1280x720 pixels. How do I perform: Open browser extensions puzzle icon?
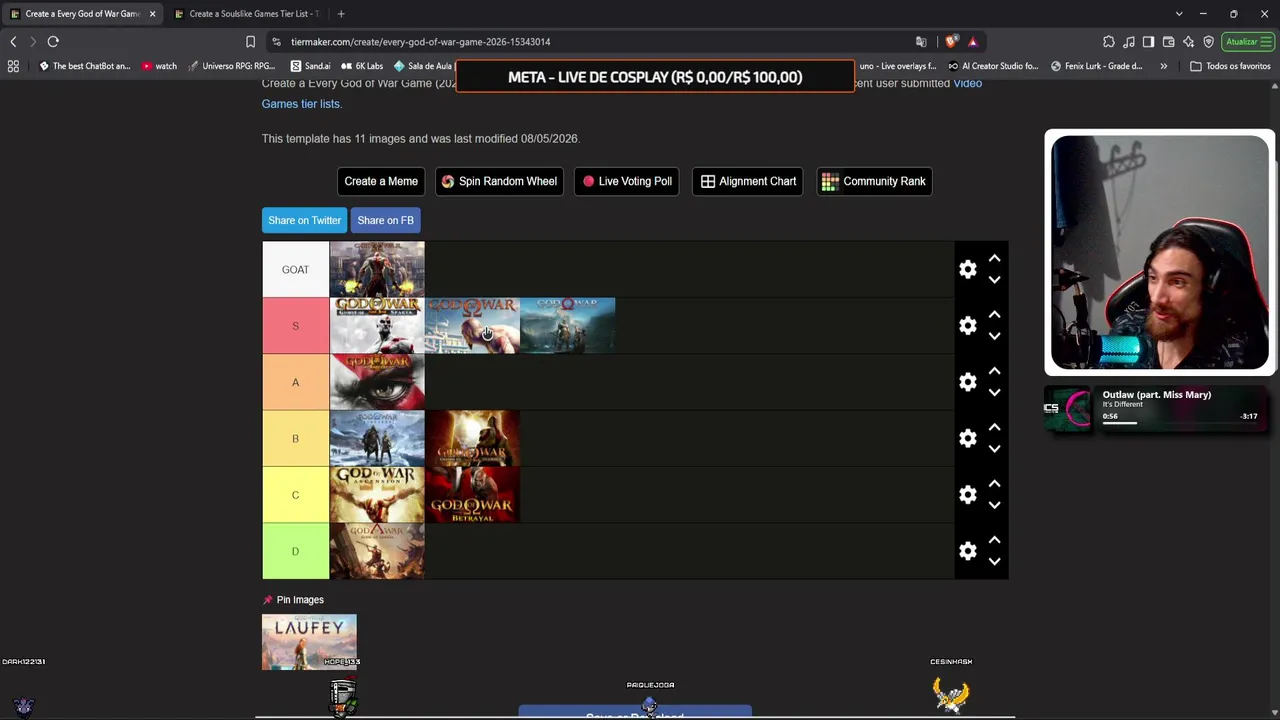[x=1109, y=42]
